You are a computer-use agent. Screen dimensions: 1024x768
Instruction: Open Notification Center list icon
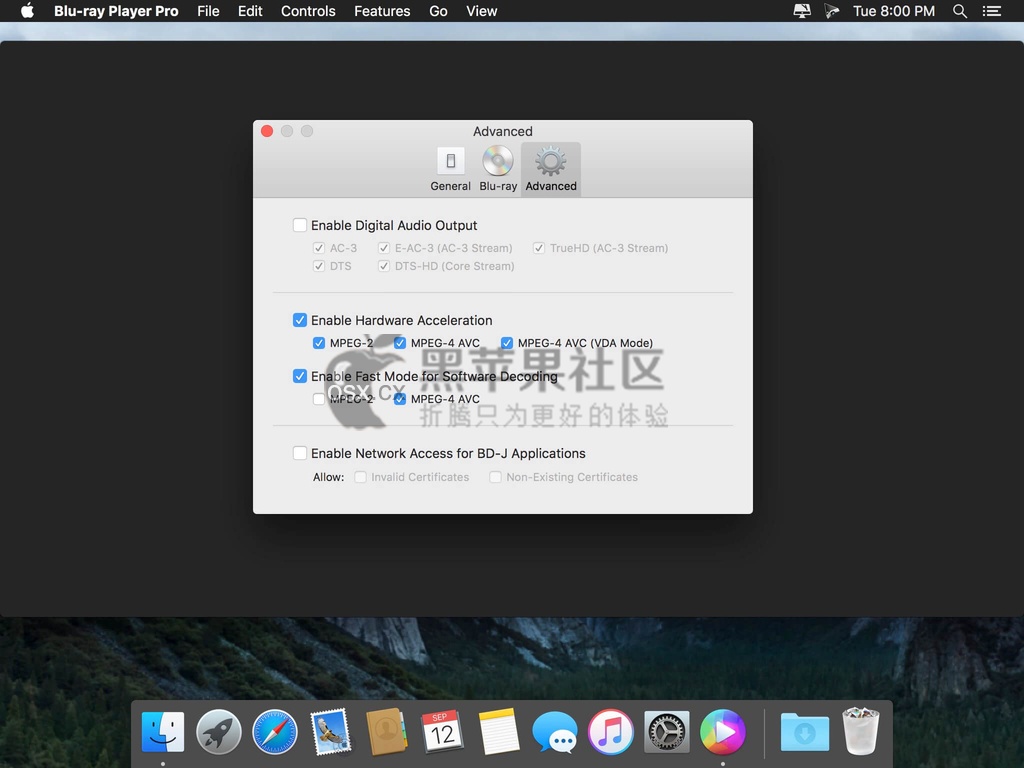(x=991, y=11)
